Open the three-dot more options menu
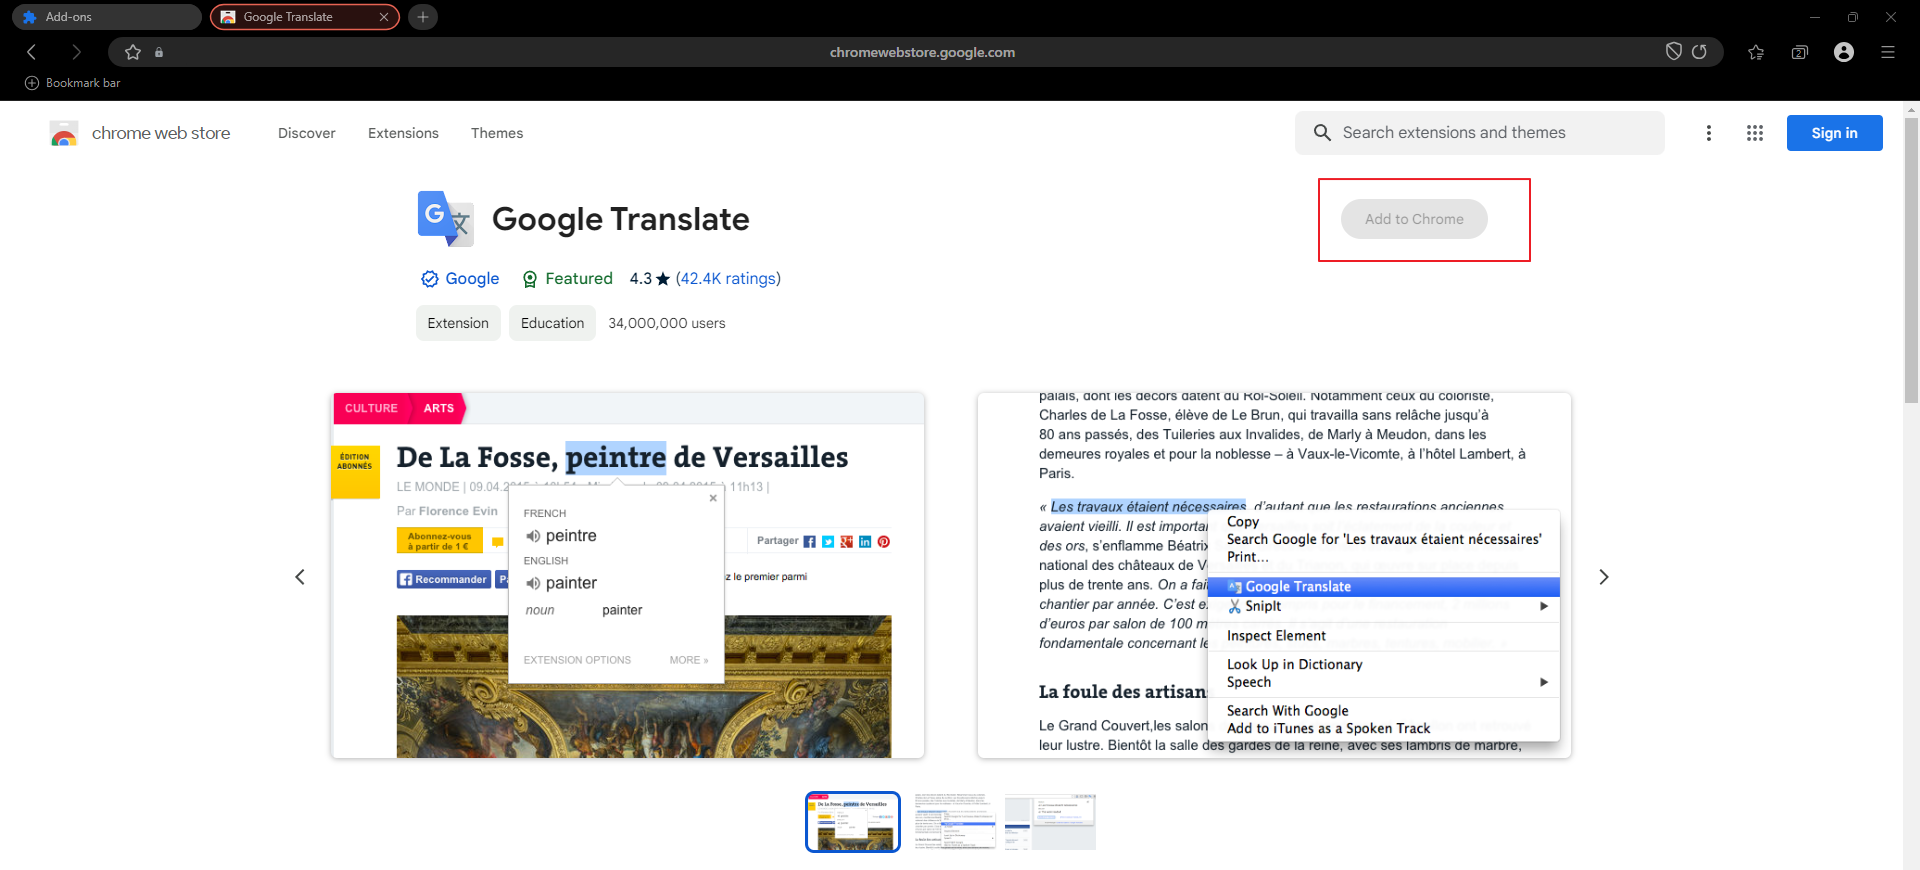The image size is (1920, 870). click(x=1709, y=133)
